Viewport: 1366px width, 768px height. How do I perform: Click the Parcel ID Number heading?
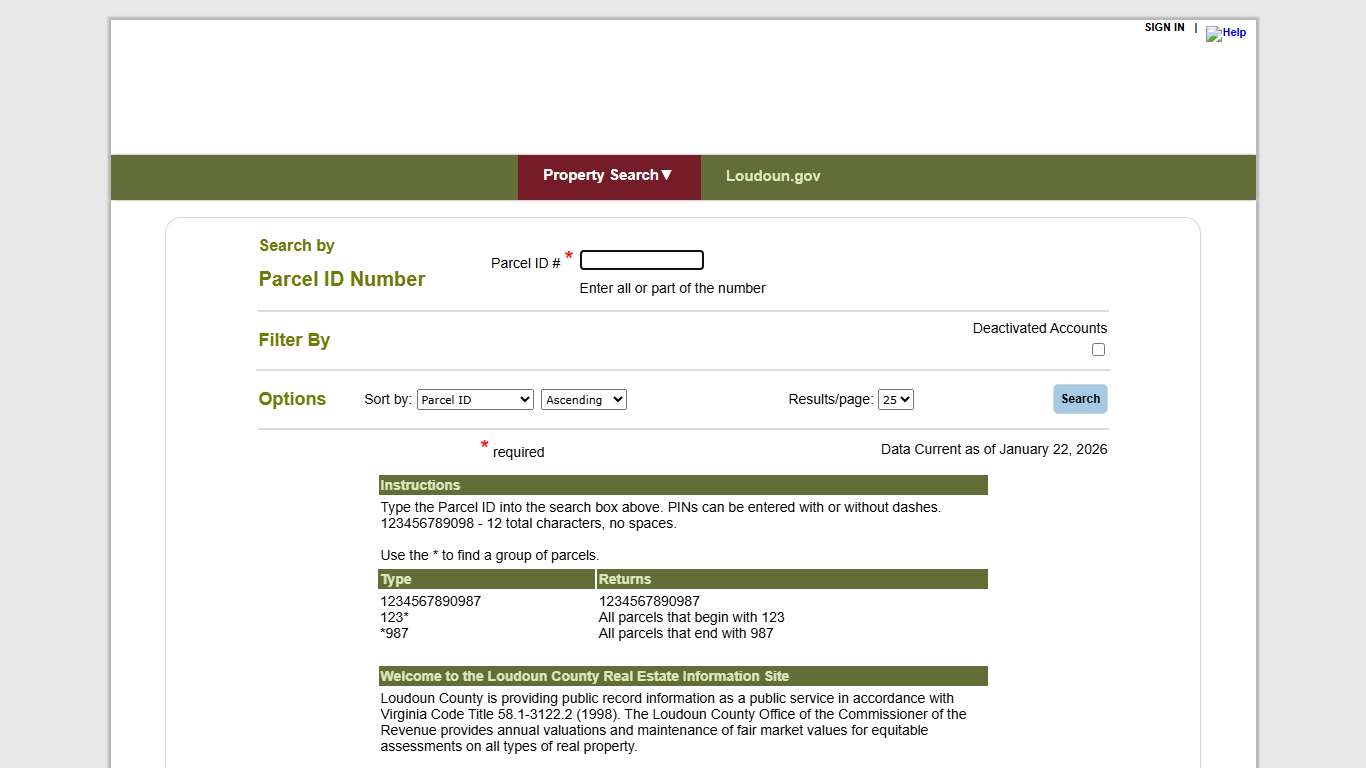pos(342,279)
